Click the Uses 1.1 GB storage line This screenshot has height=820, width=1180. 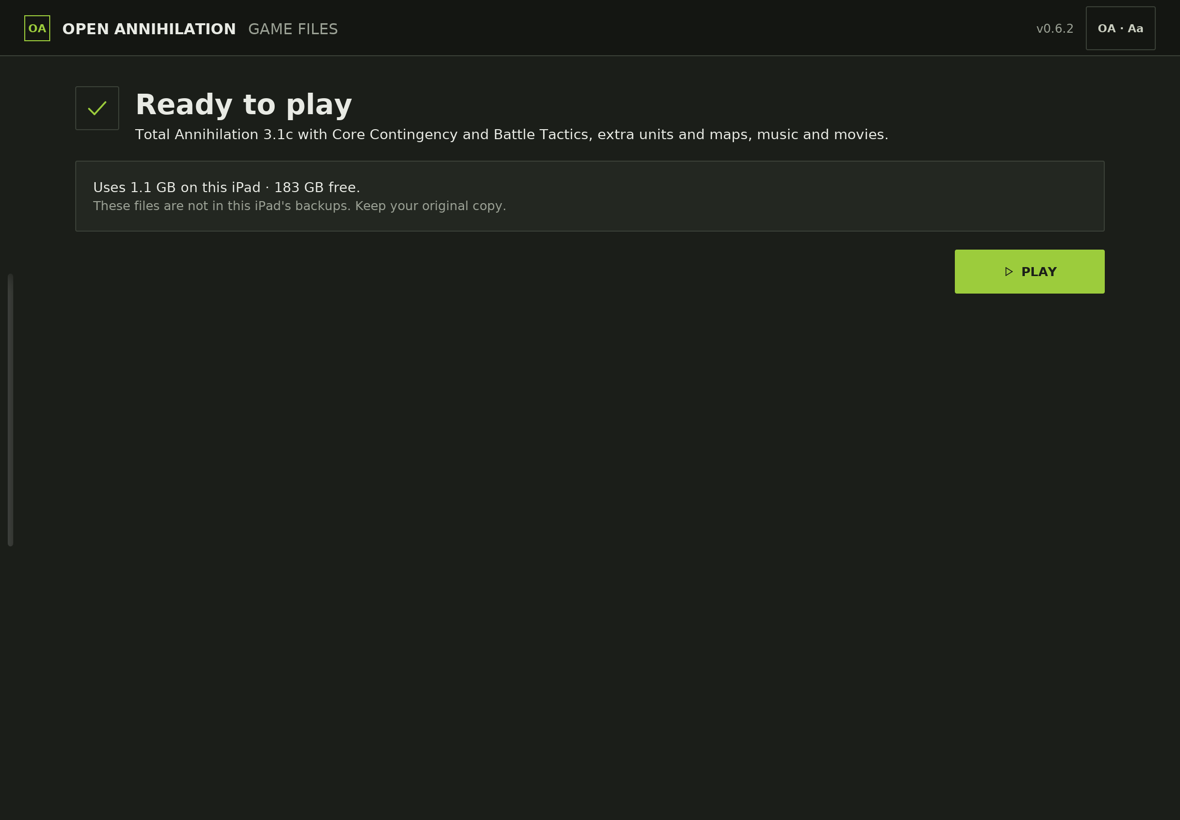point(227,187)
